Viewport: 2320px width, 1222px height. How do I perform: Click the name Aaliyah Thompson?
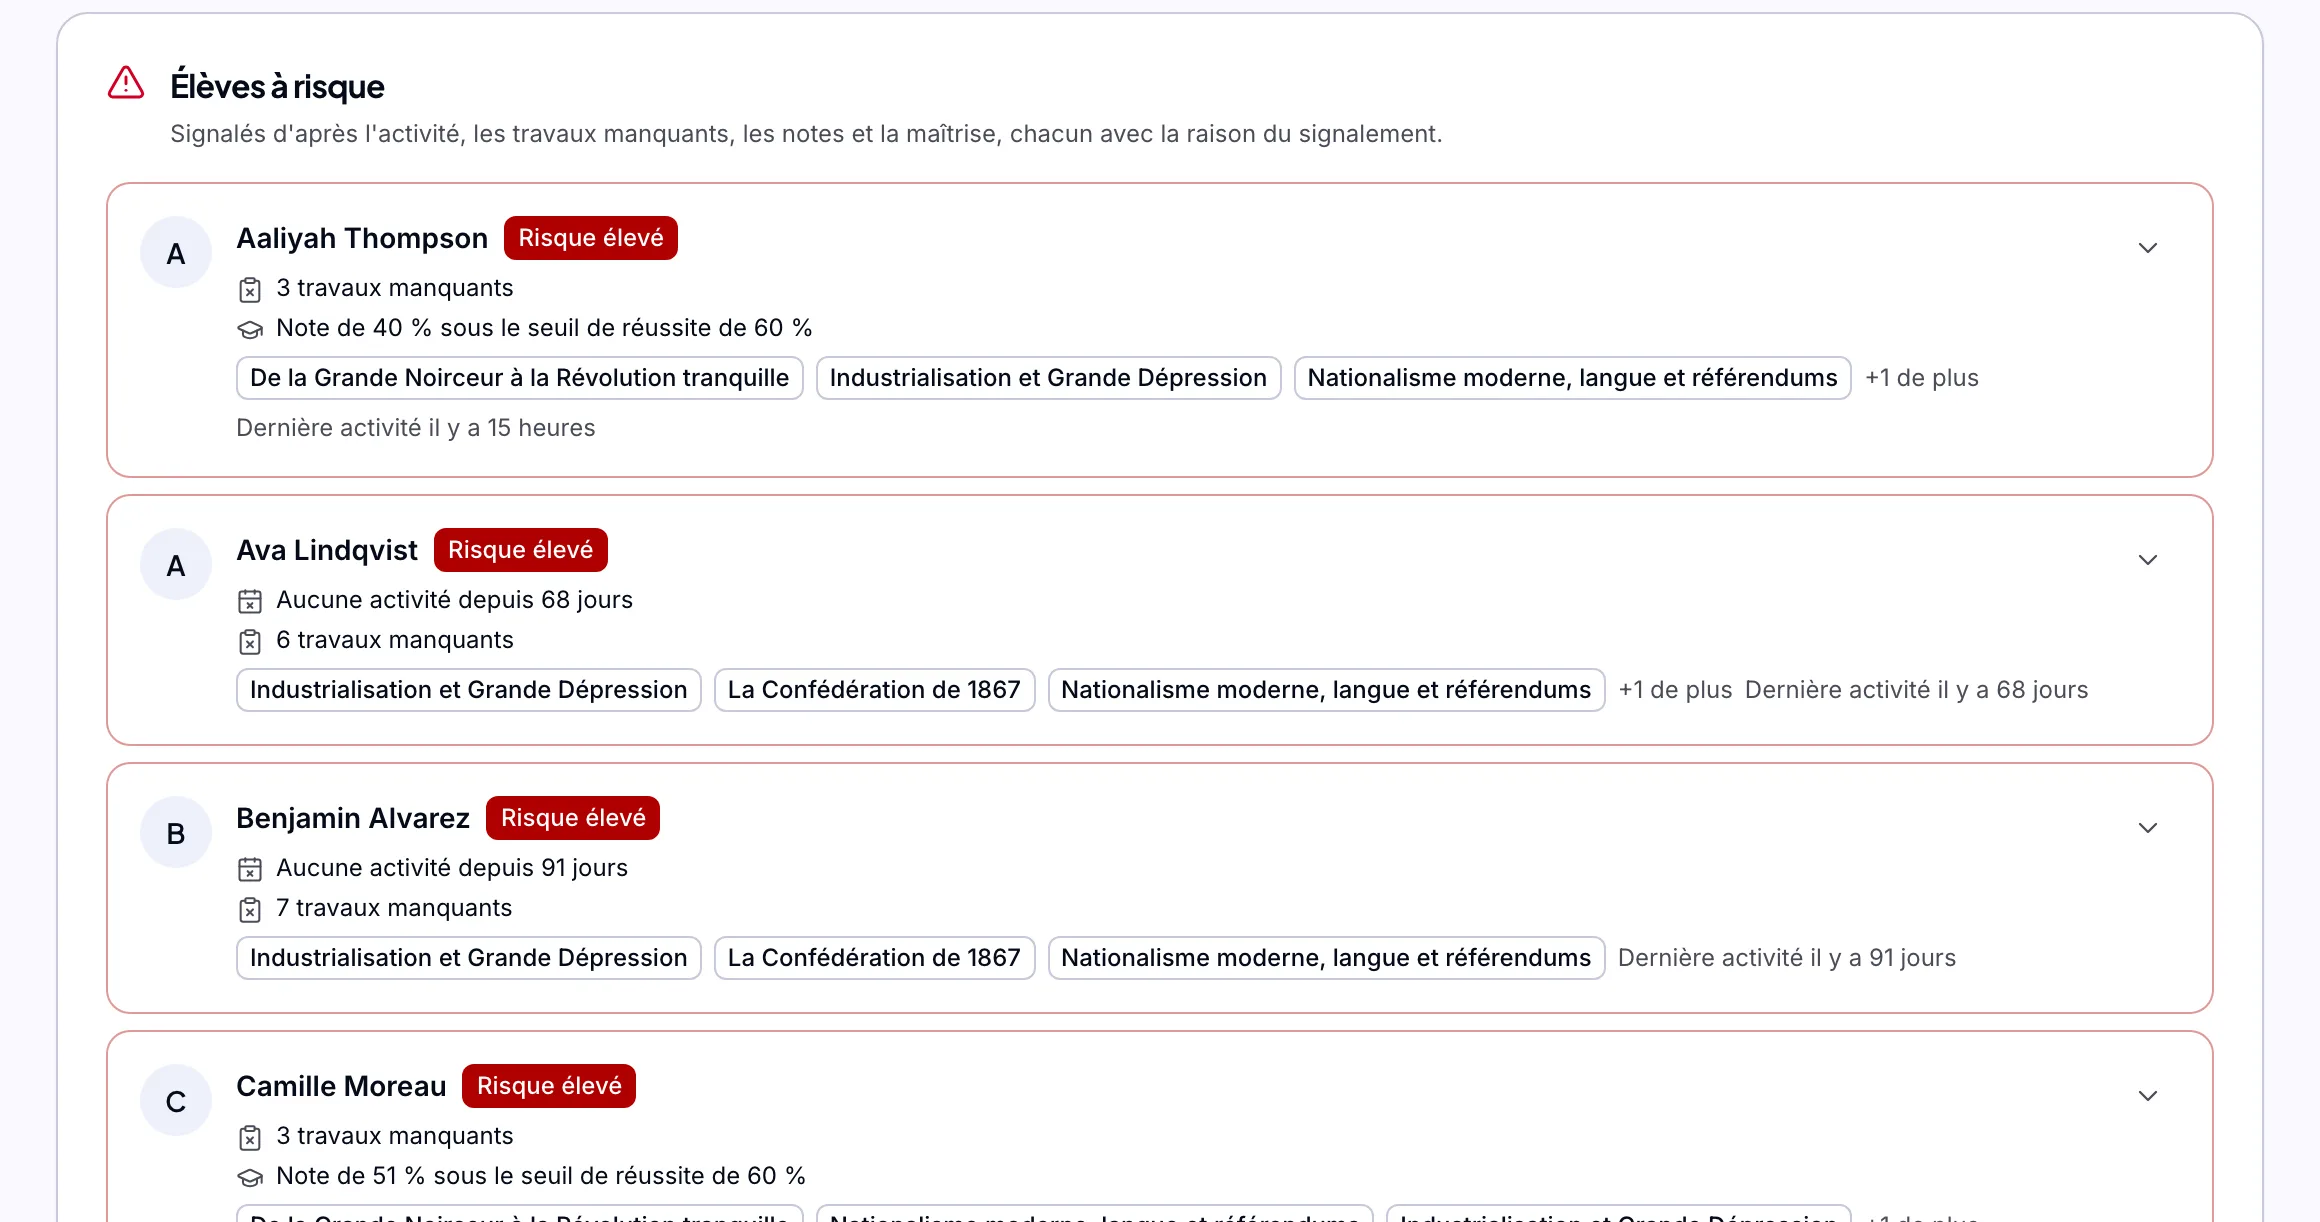tap(362, 238)
